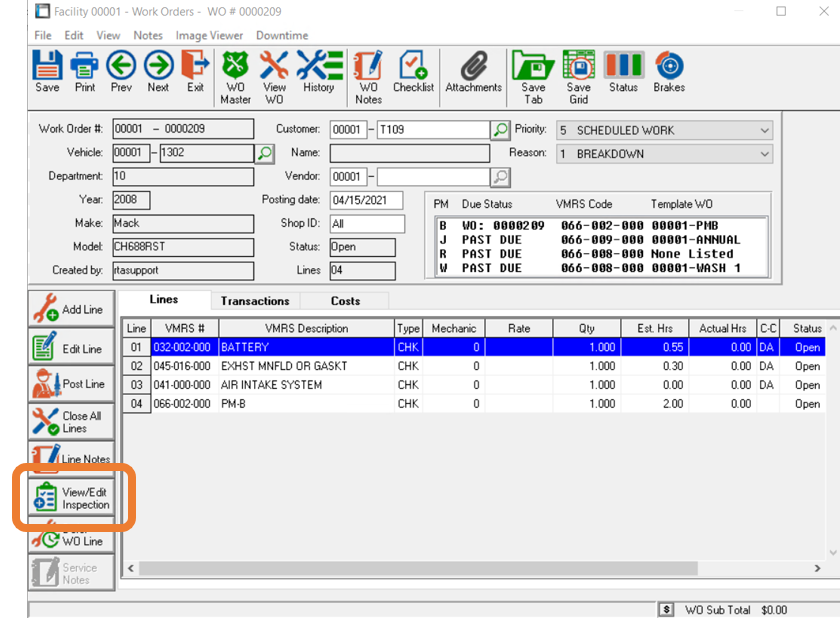Open the Downtime menu
Viewport: 840px width, 623px height.
pos(282,35)
